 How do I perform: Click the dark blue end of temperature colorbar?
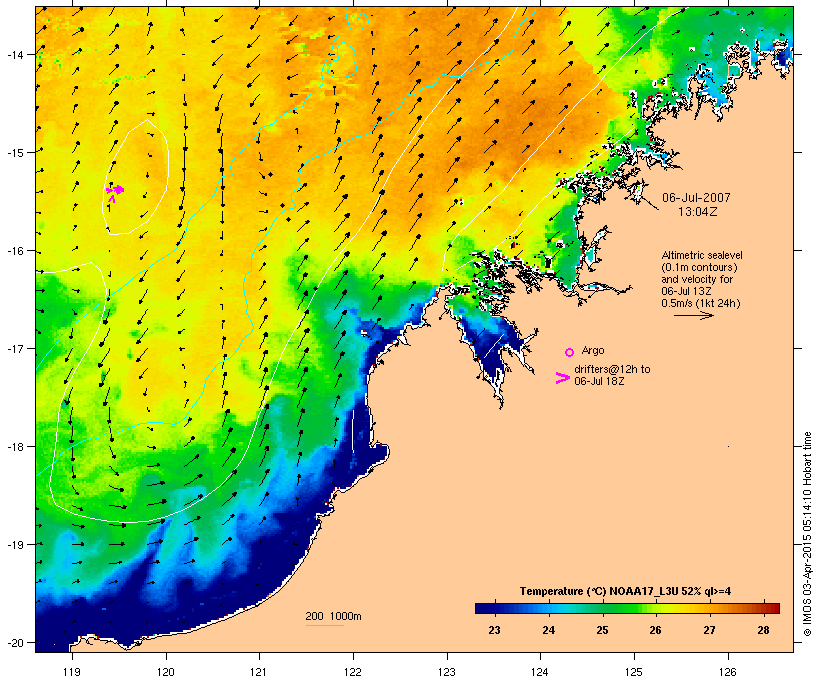pyautogui.click(x=484, y=608)
